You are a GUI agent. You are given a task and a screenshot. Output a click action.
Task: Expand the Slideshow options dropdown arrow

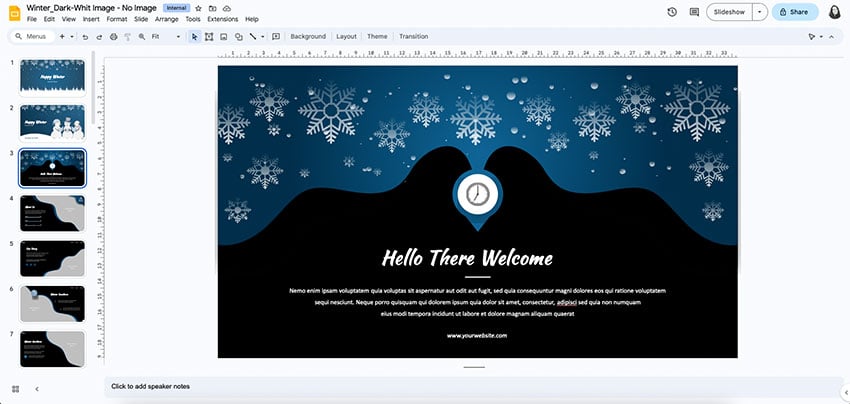pos(761,12)
